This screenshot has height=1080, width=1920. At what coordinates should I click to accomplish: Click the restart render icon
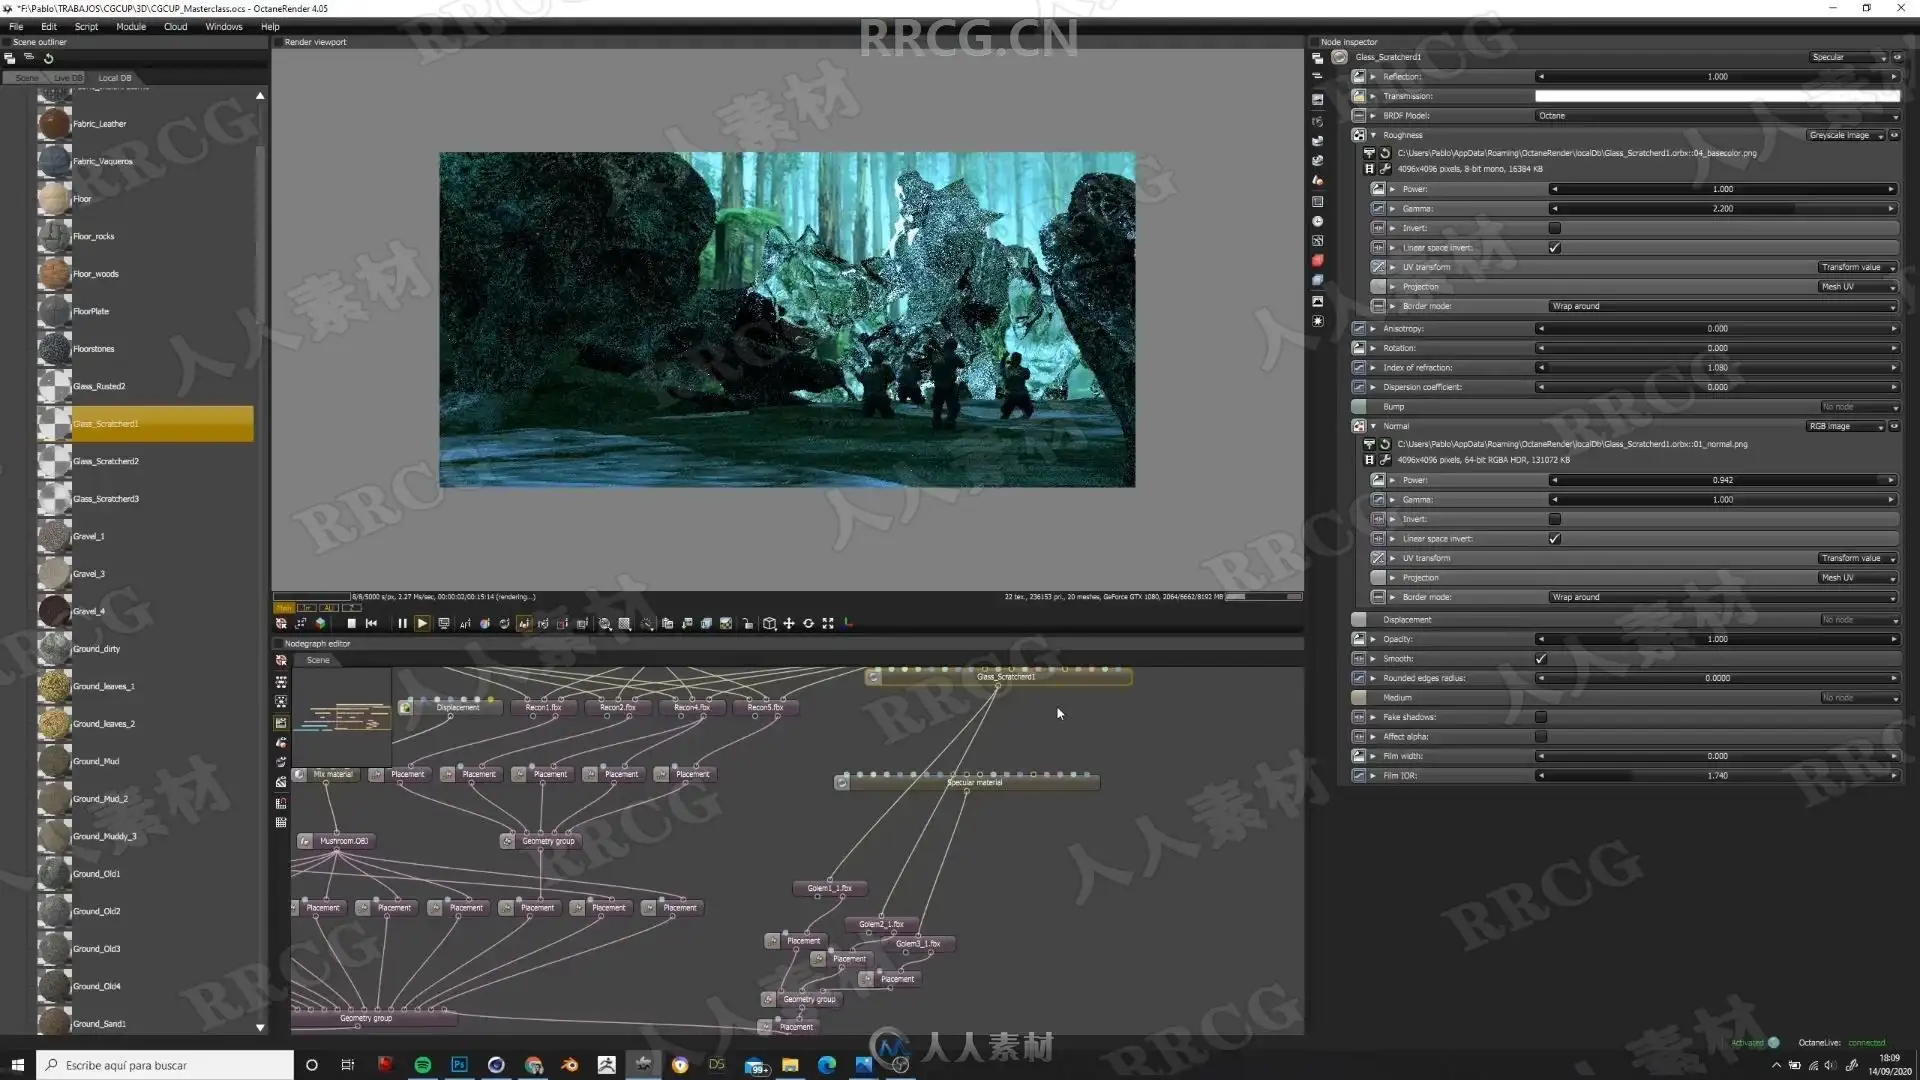[x=371, y=623]
